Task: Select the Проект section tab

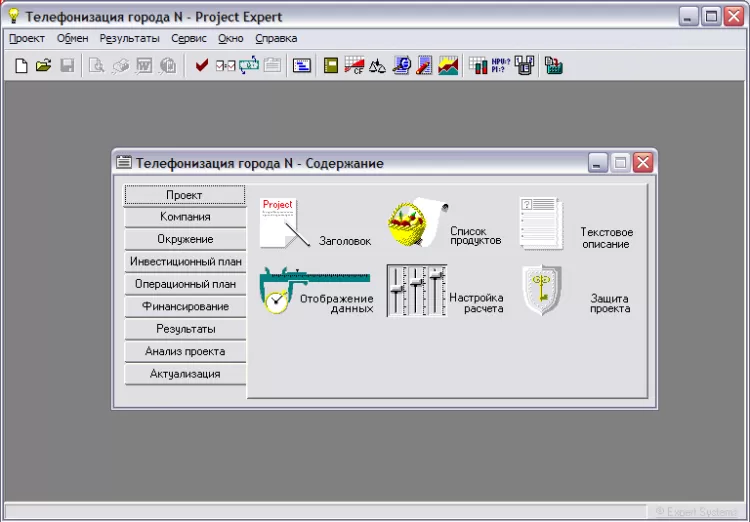Action: [x=185, y=195]
